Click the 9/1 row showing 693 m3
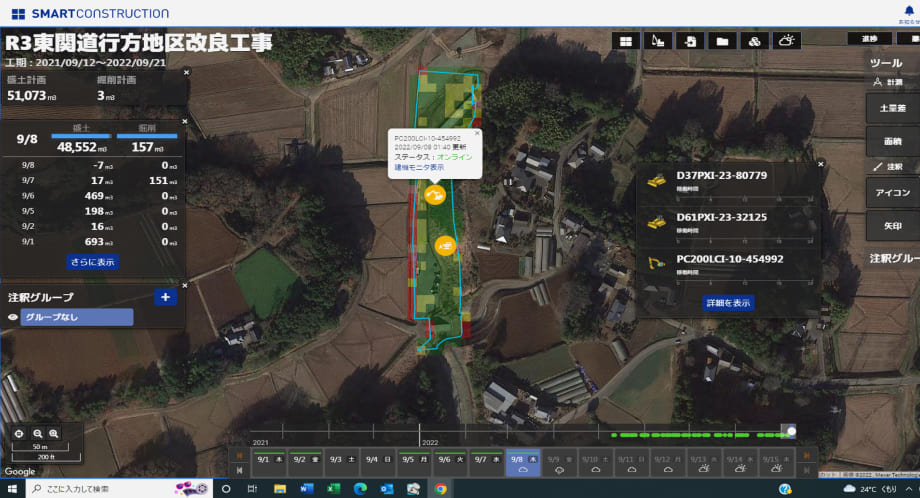This screenshot has width=920, height=498. 94,242
